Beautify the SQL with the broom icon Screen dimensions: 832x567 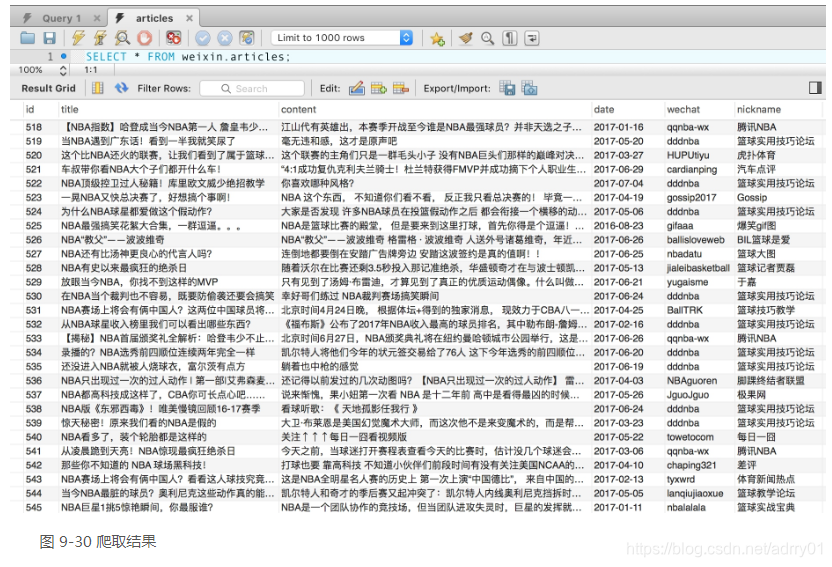(466, 38)
